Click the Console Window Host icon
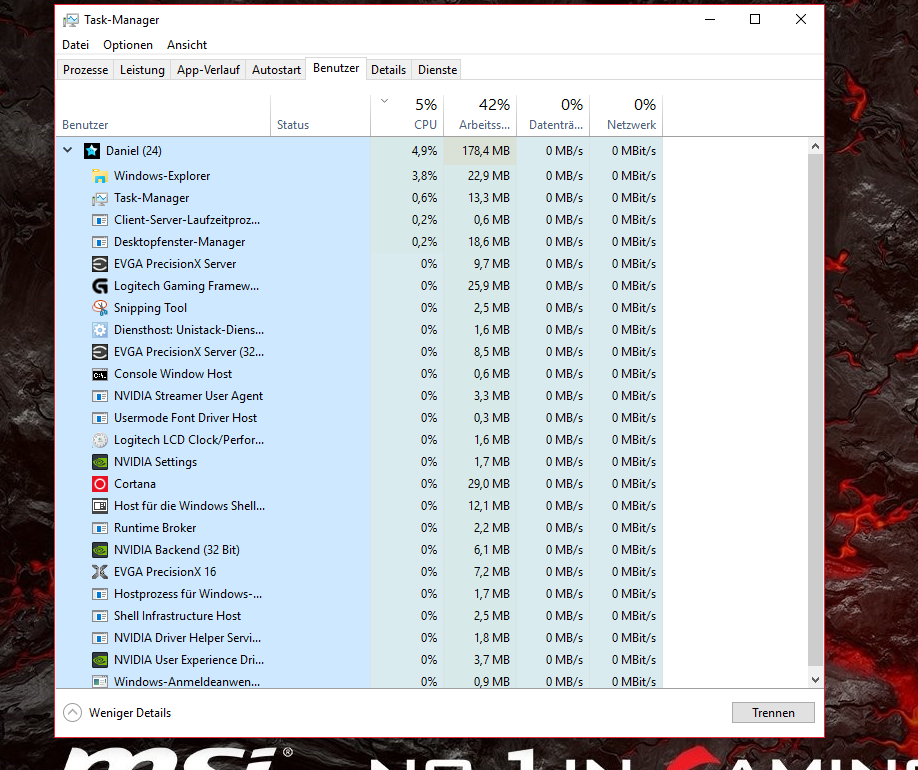Image resolution: width=918 pixels, height=770 pixels. [x=100, y=374]
